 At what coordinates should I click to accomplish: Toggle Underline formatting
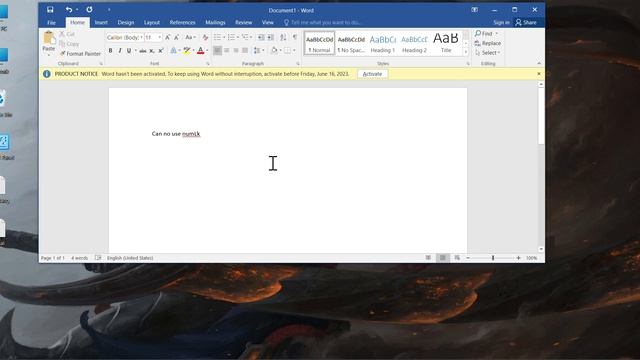[x=129, y=51]
